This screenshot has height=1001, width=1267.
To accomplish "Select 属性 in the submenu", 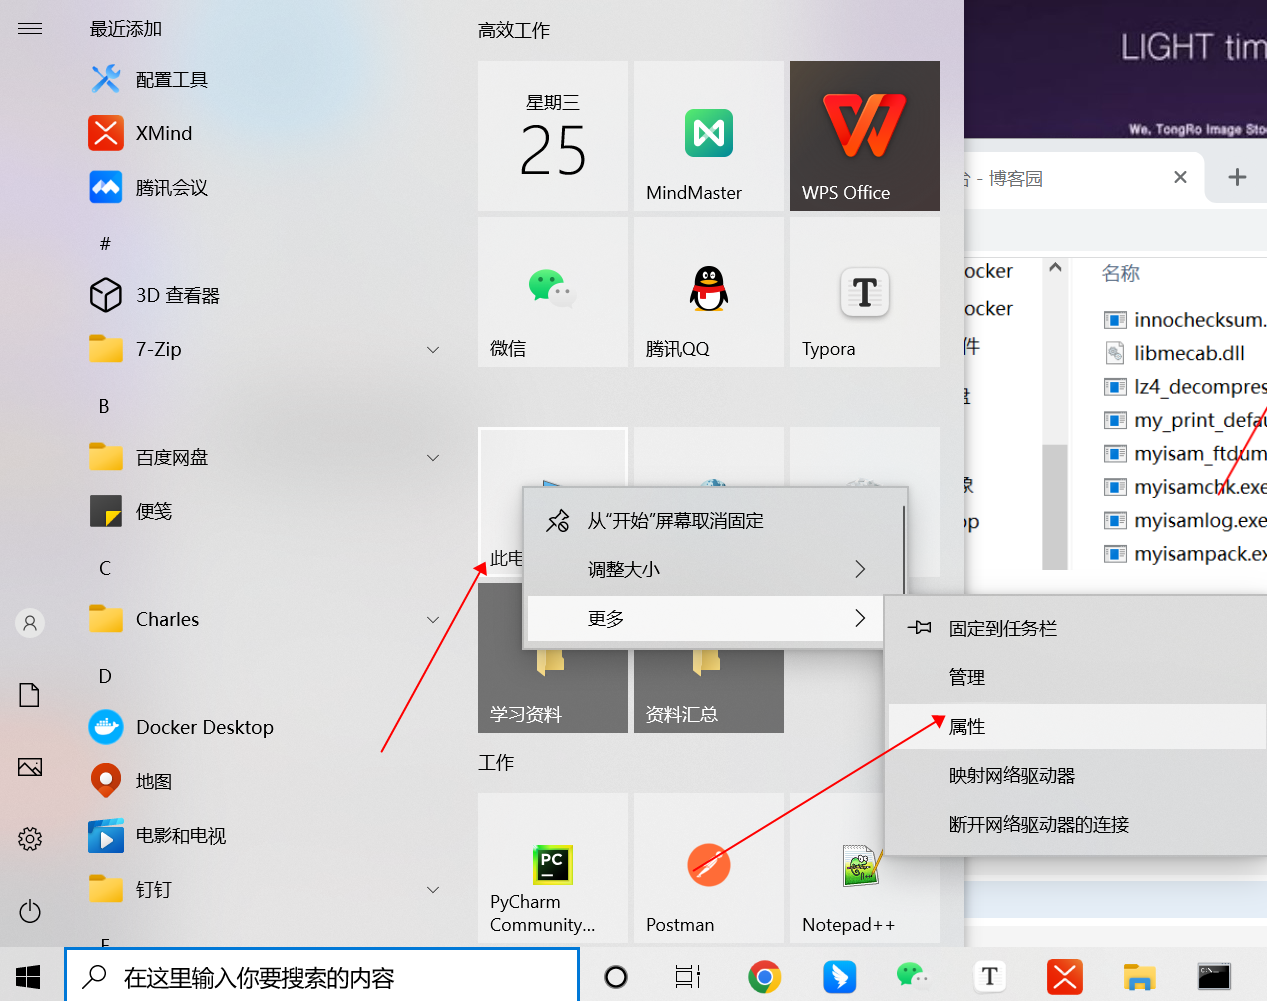I will coord(1077,726).
